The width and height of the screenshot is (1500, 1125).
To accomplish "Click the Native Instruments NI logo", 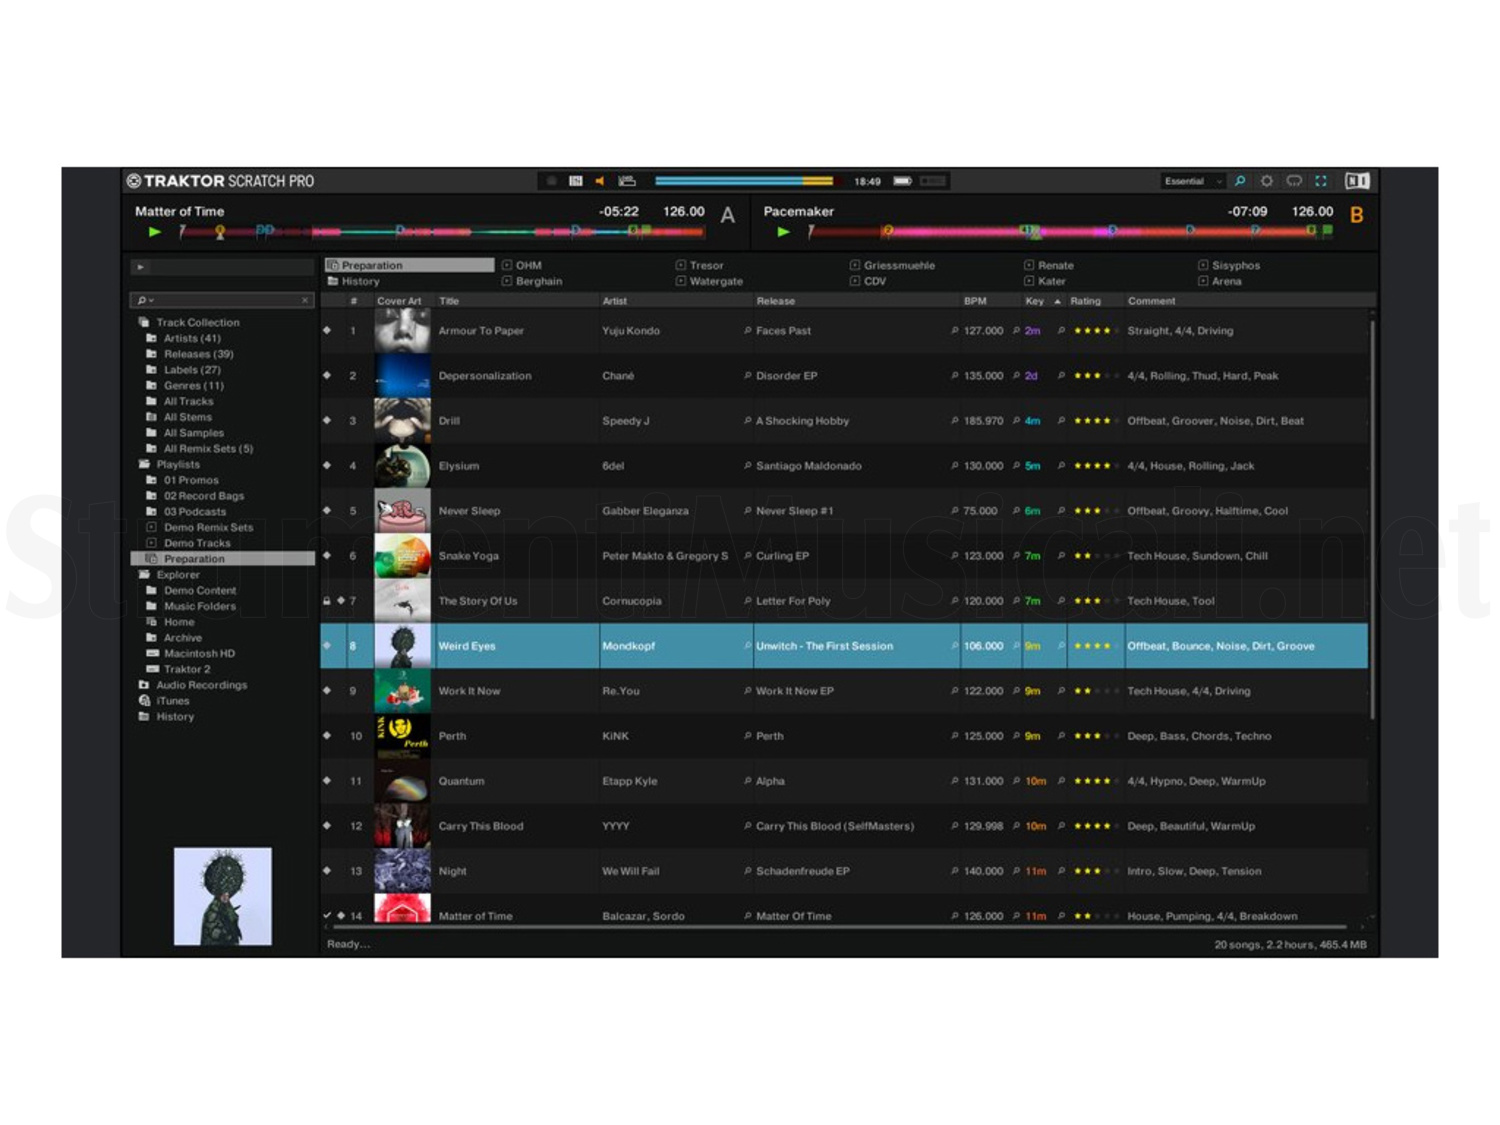I will (1357, 181).
